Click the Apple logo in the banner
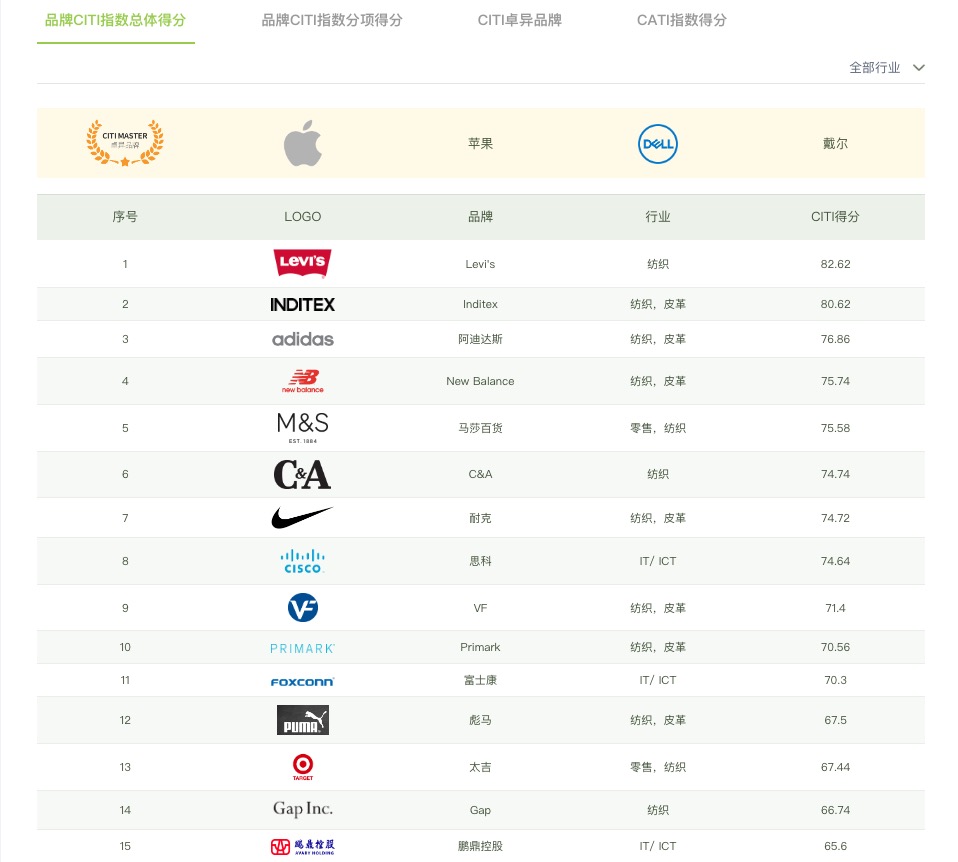 point(302,143)
